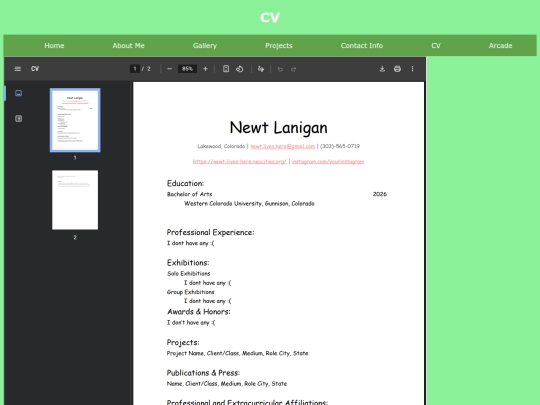The width and height of the screenshot is (540, 405).
Task: Open the Arcade page
Action: 500,45
